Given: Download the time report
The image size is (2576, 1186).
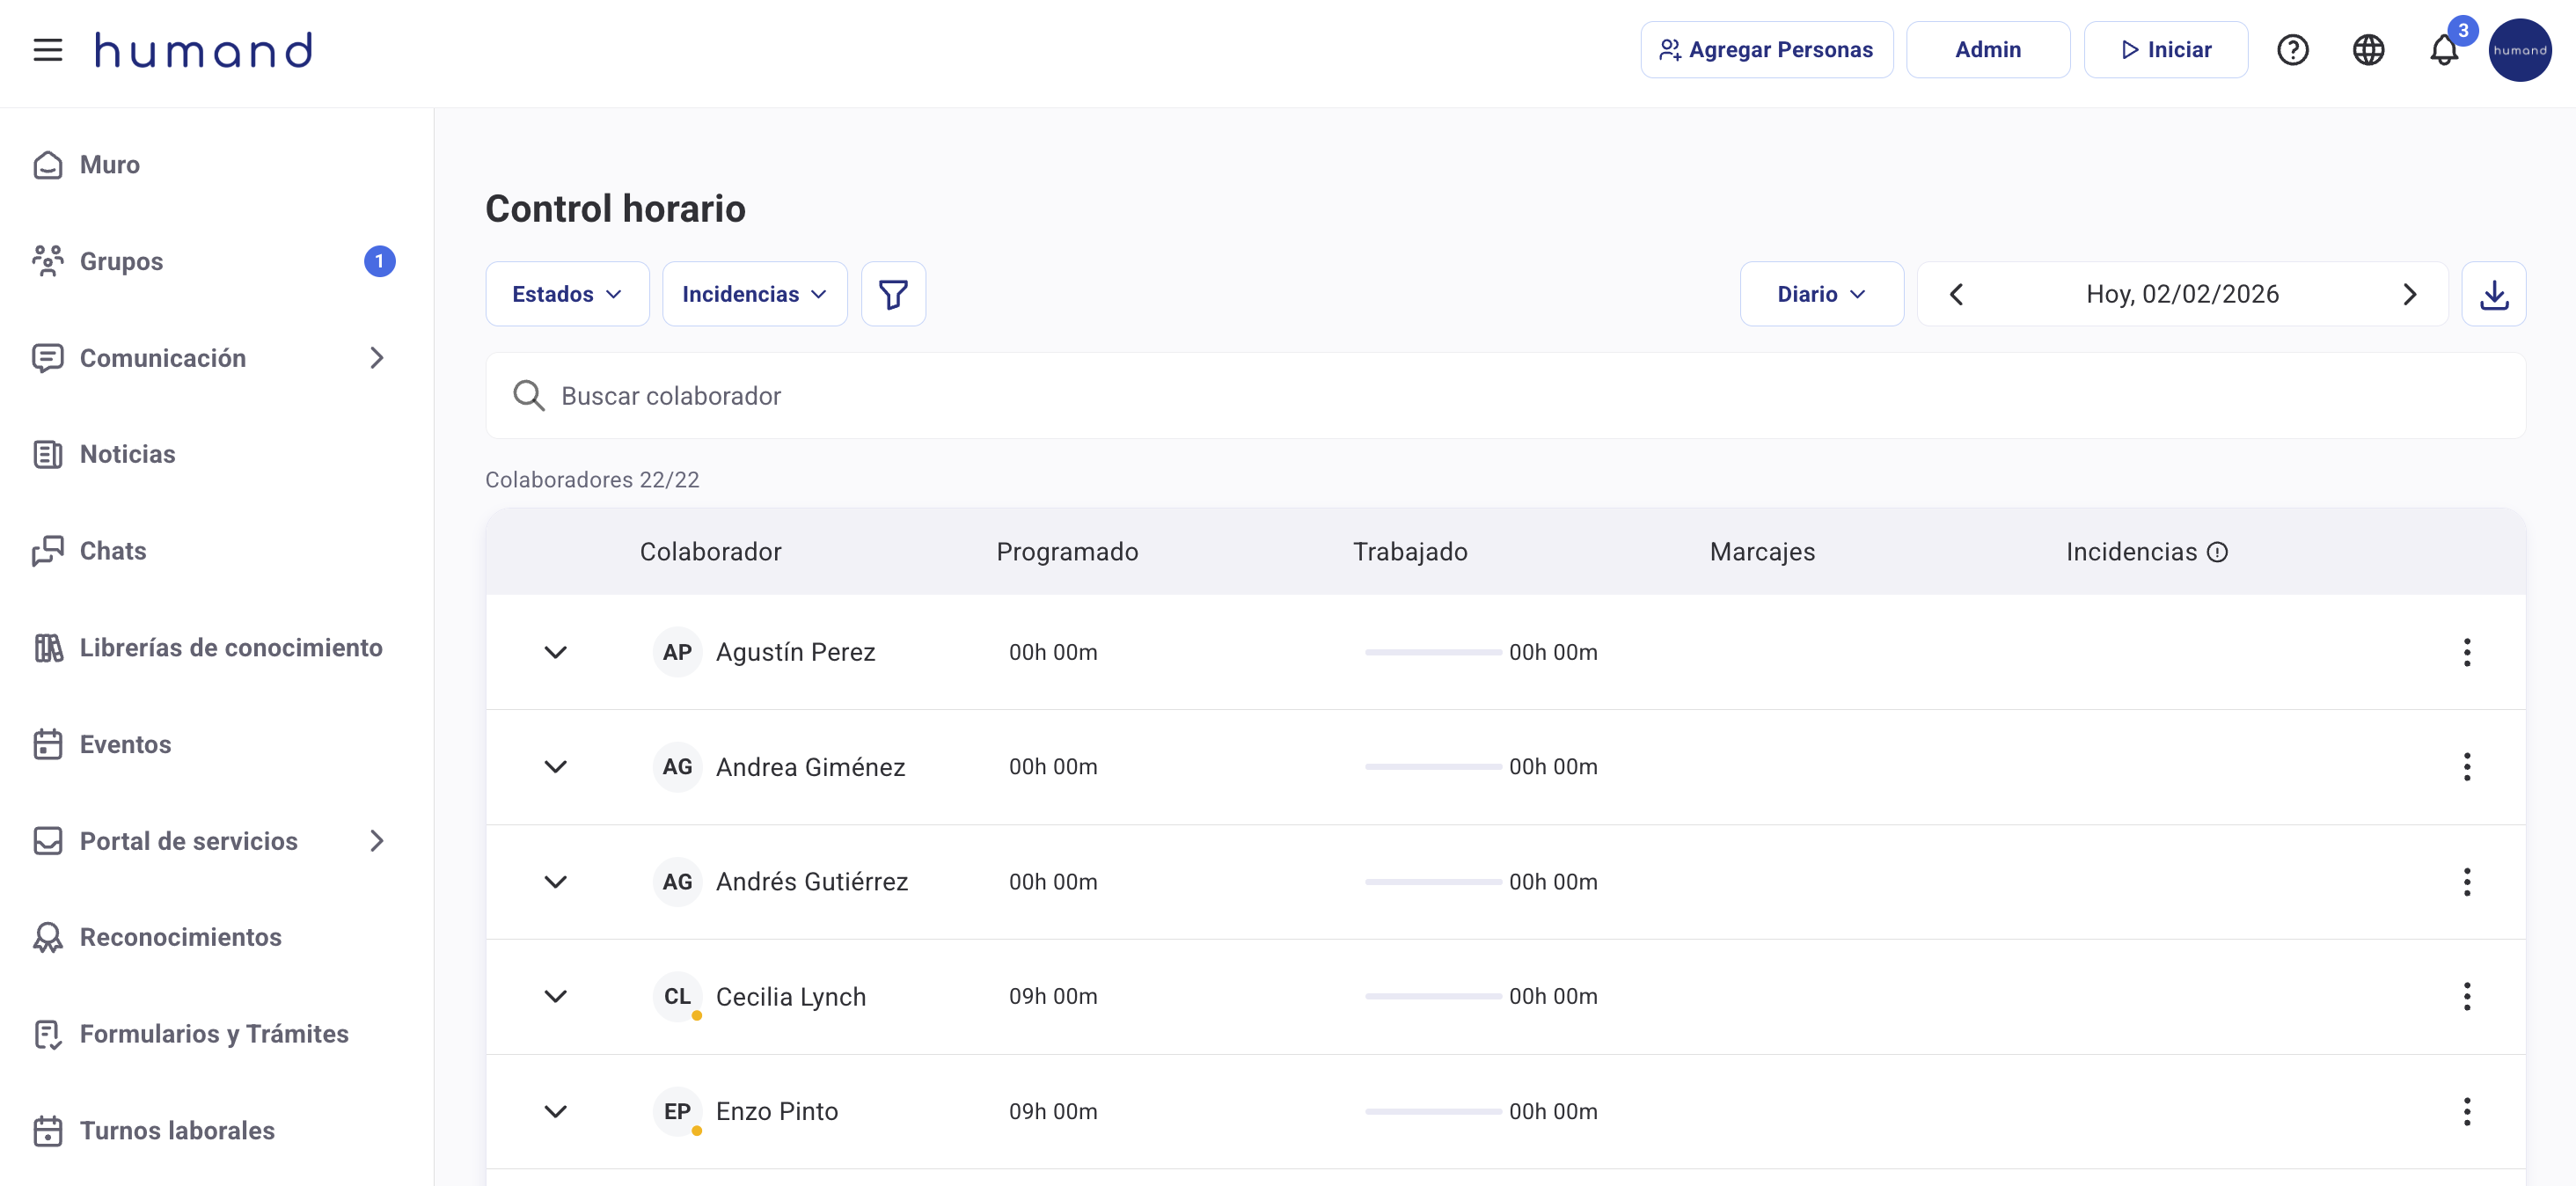Looking at the screenshot, I should 2493,294.
